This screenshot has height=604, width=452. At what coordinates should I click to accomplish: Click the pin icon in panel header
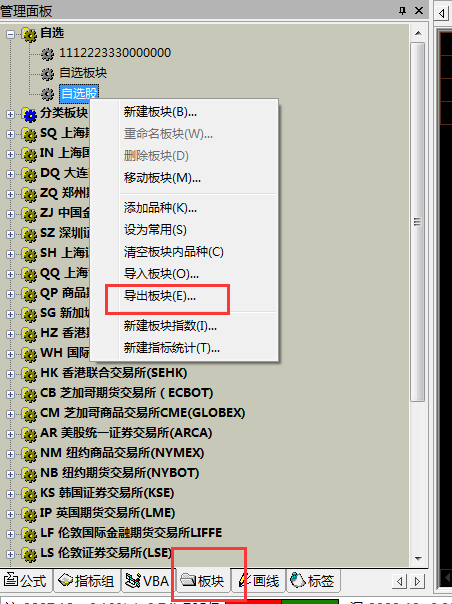[x=402, y=11]
